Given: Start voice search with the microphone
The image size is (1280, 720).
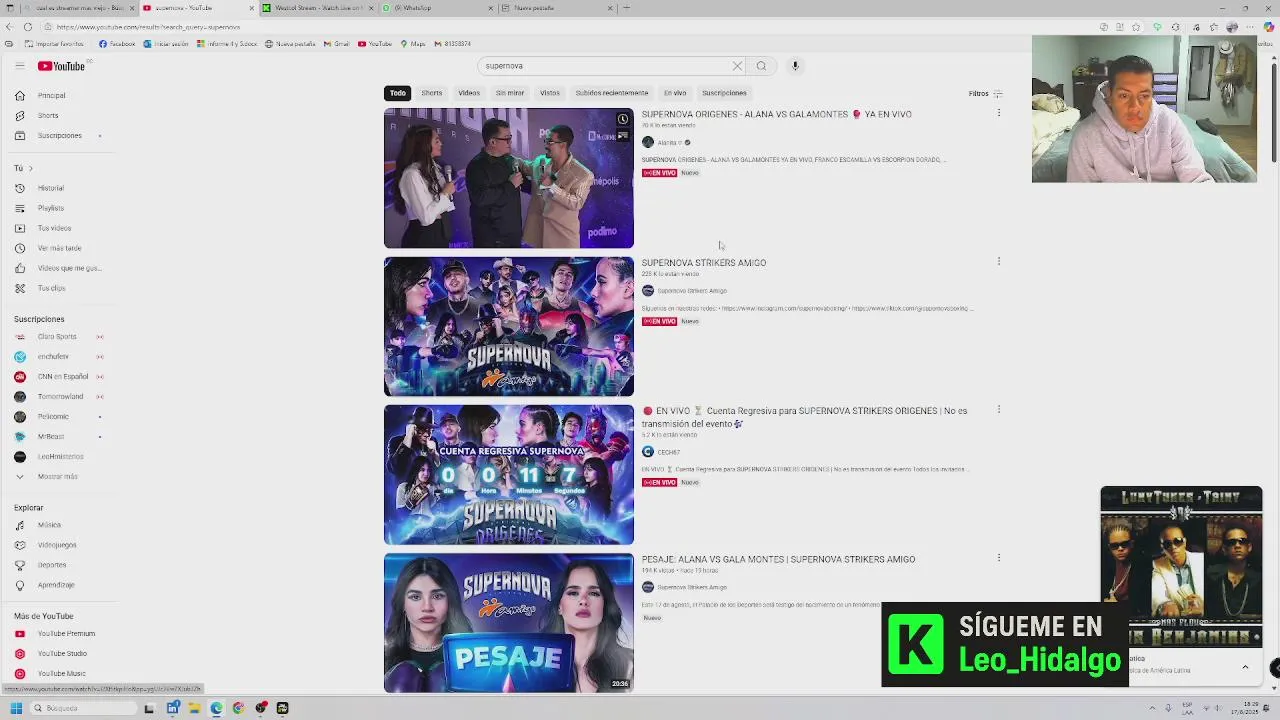Looking at the screenshot, I should point(795,66).
